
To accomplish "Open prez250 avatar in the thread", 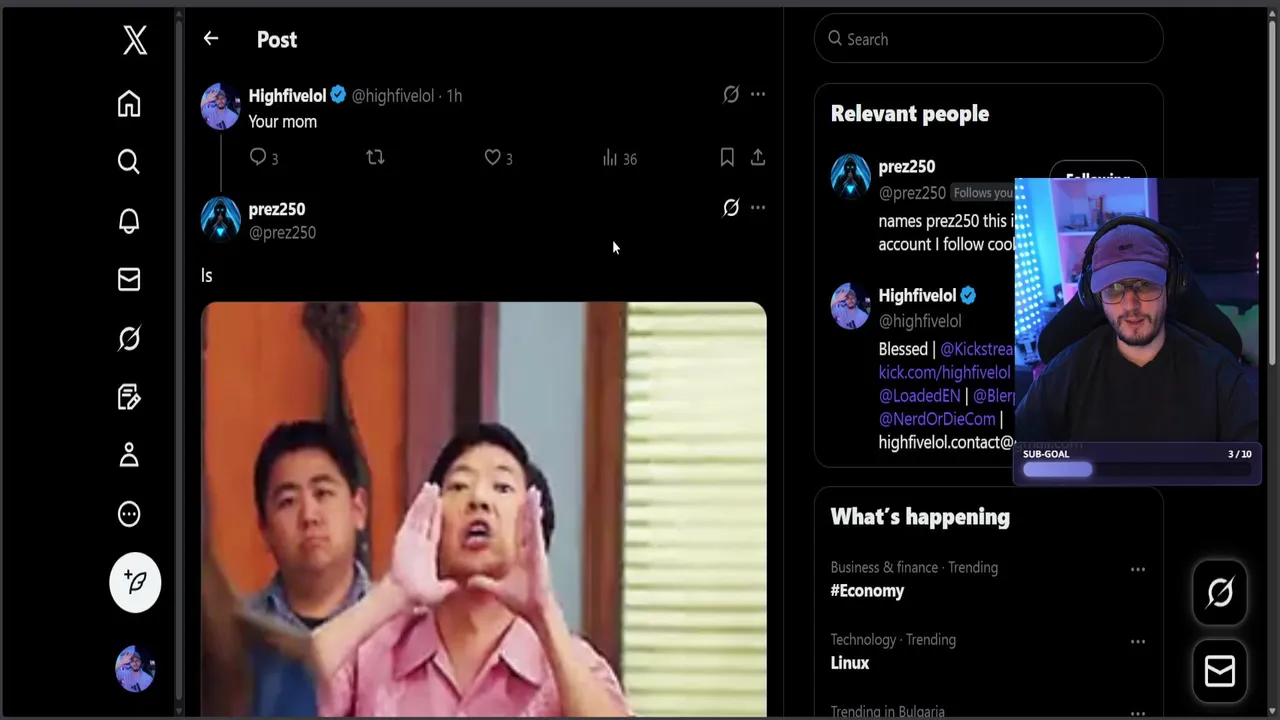I will pyautogui.click(x=220, y=219).
